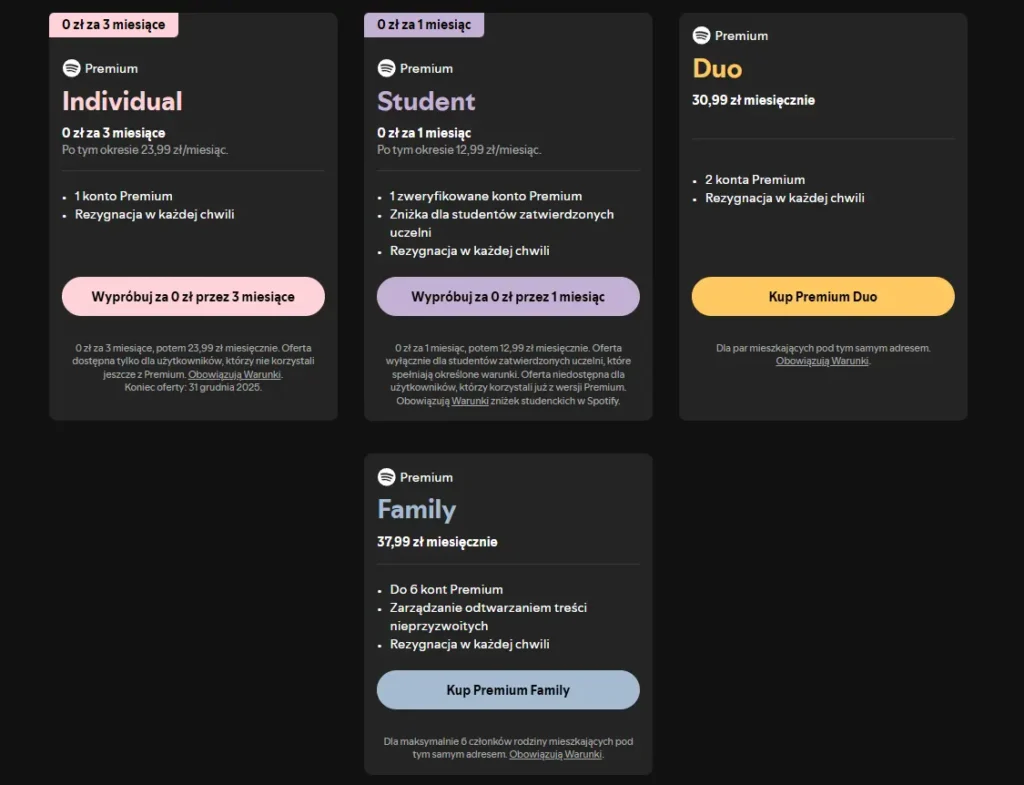
Task: Click the pink "0 zł za 3 miesiące" badge
Action: [113, 24]
